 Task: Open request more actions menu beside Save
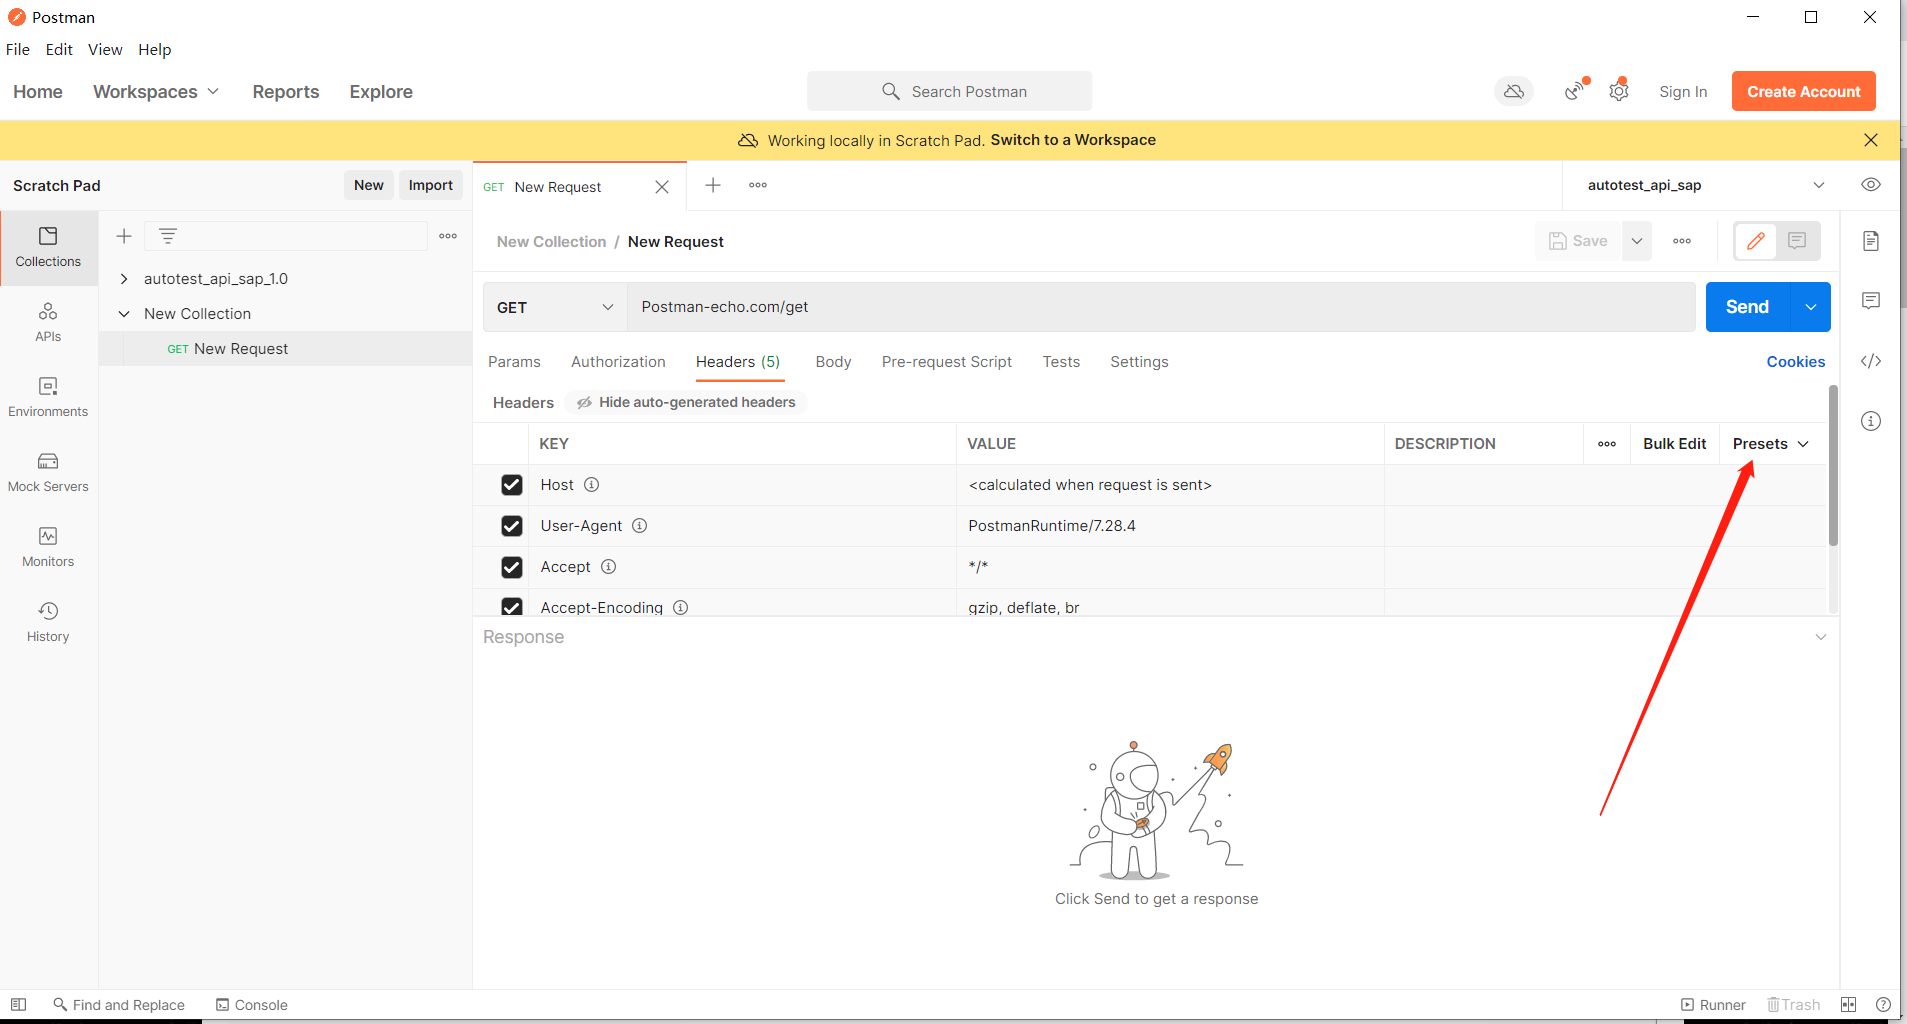(x=1682, y=241)
